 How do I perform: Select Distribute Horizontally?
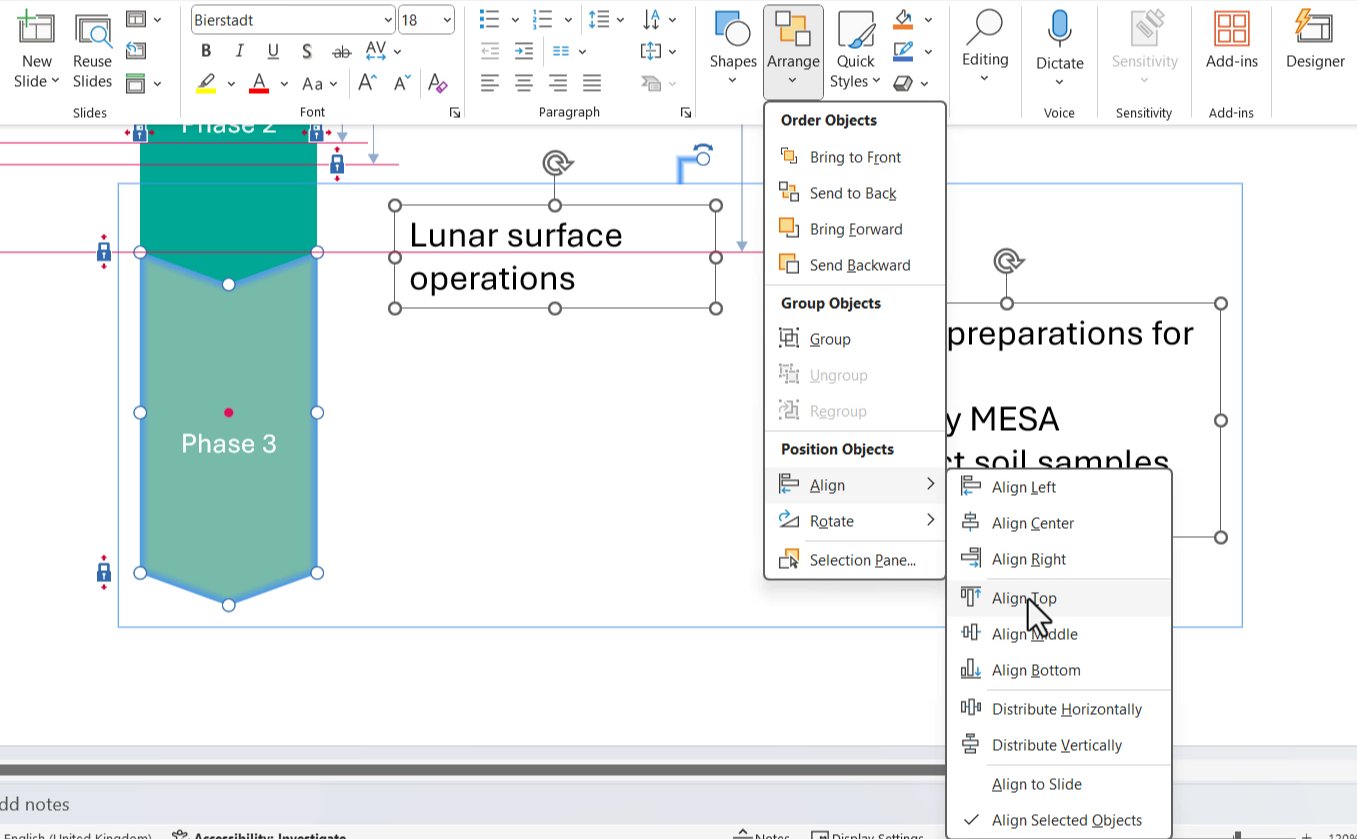point(1059,709)
